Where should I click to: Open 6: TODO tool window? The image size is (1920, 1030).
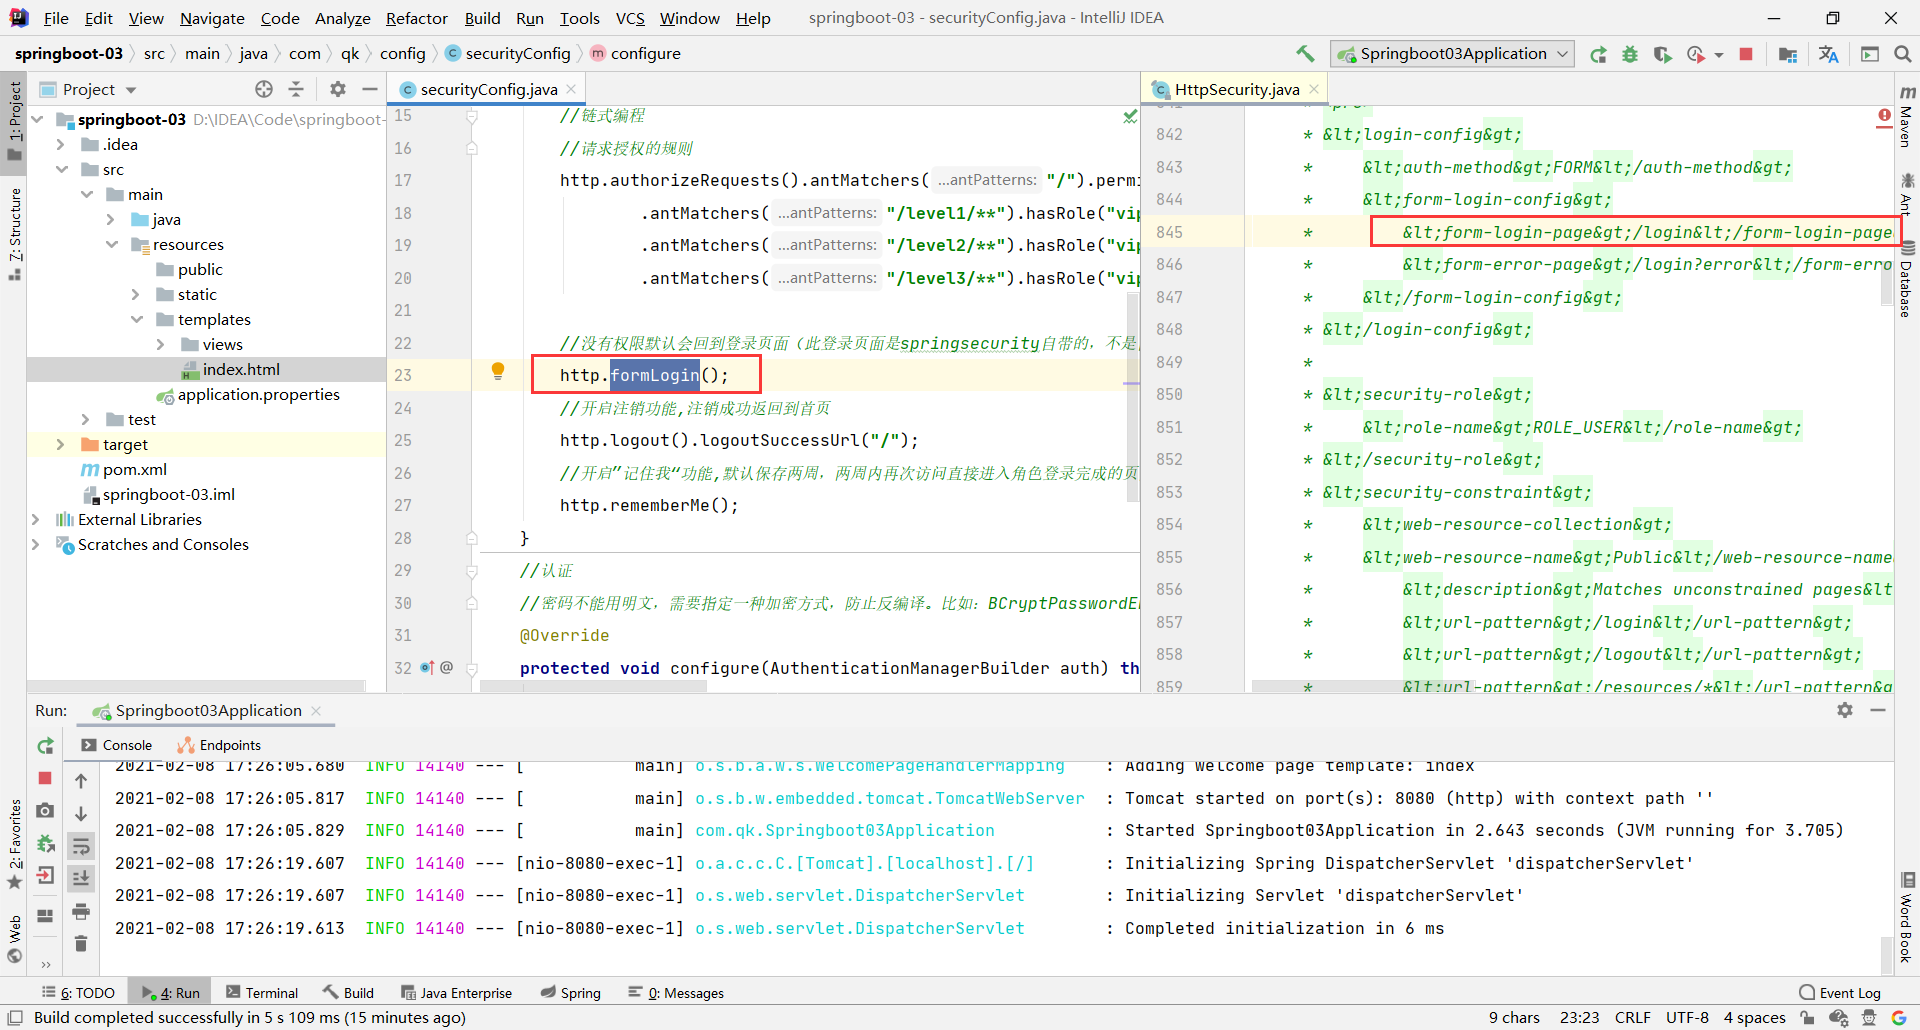point(78,993)
